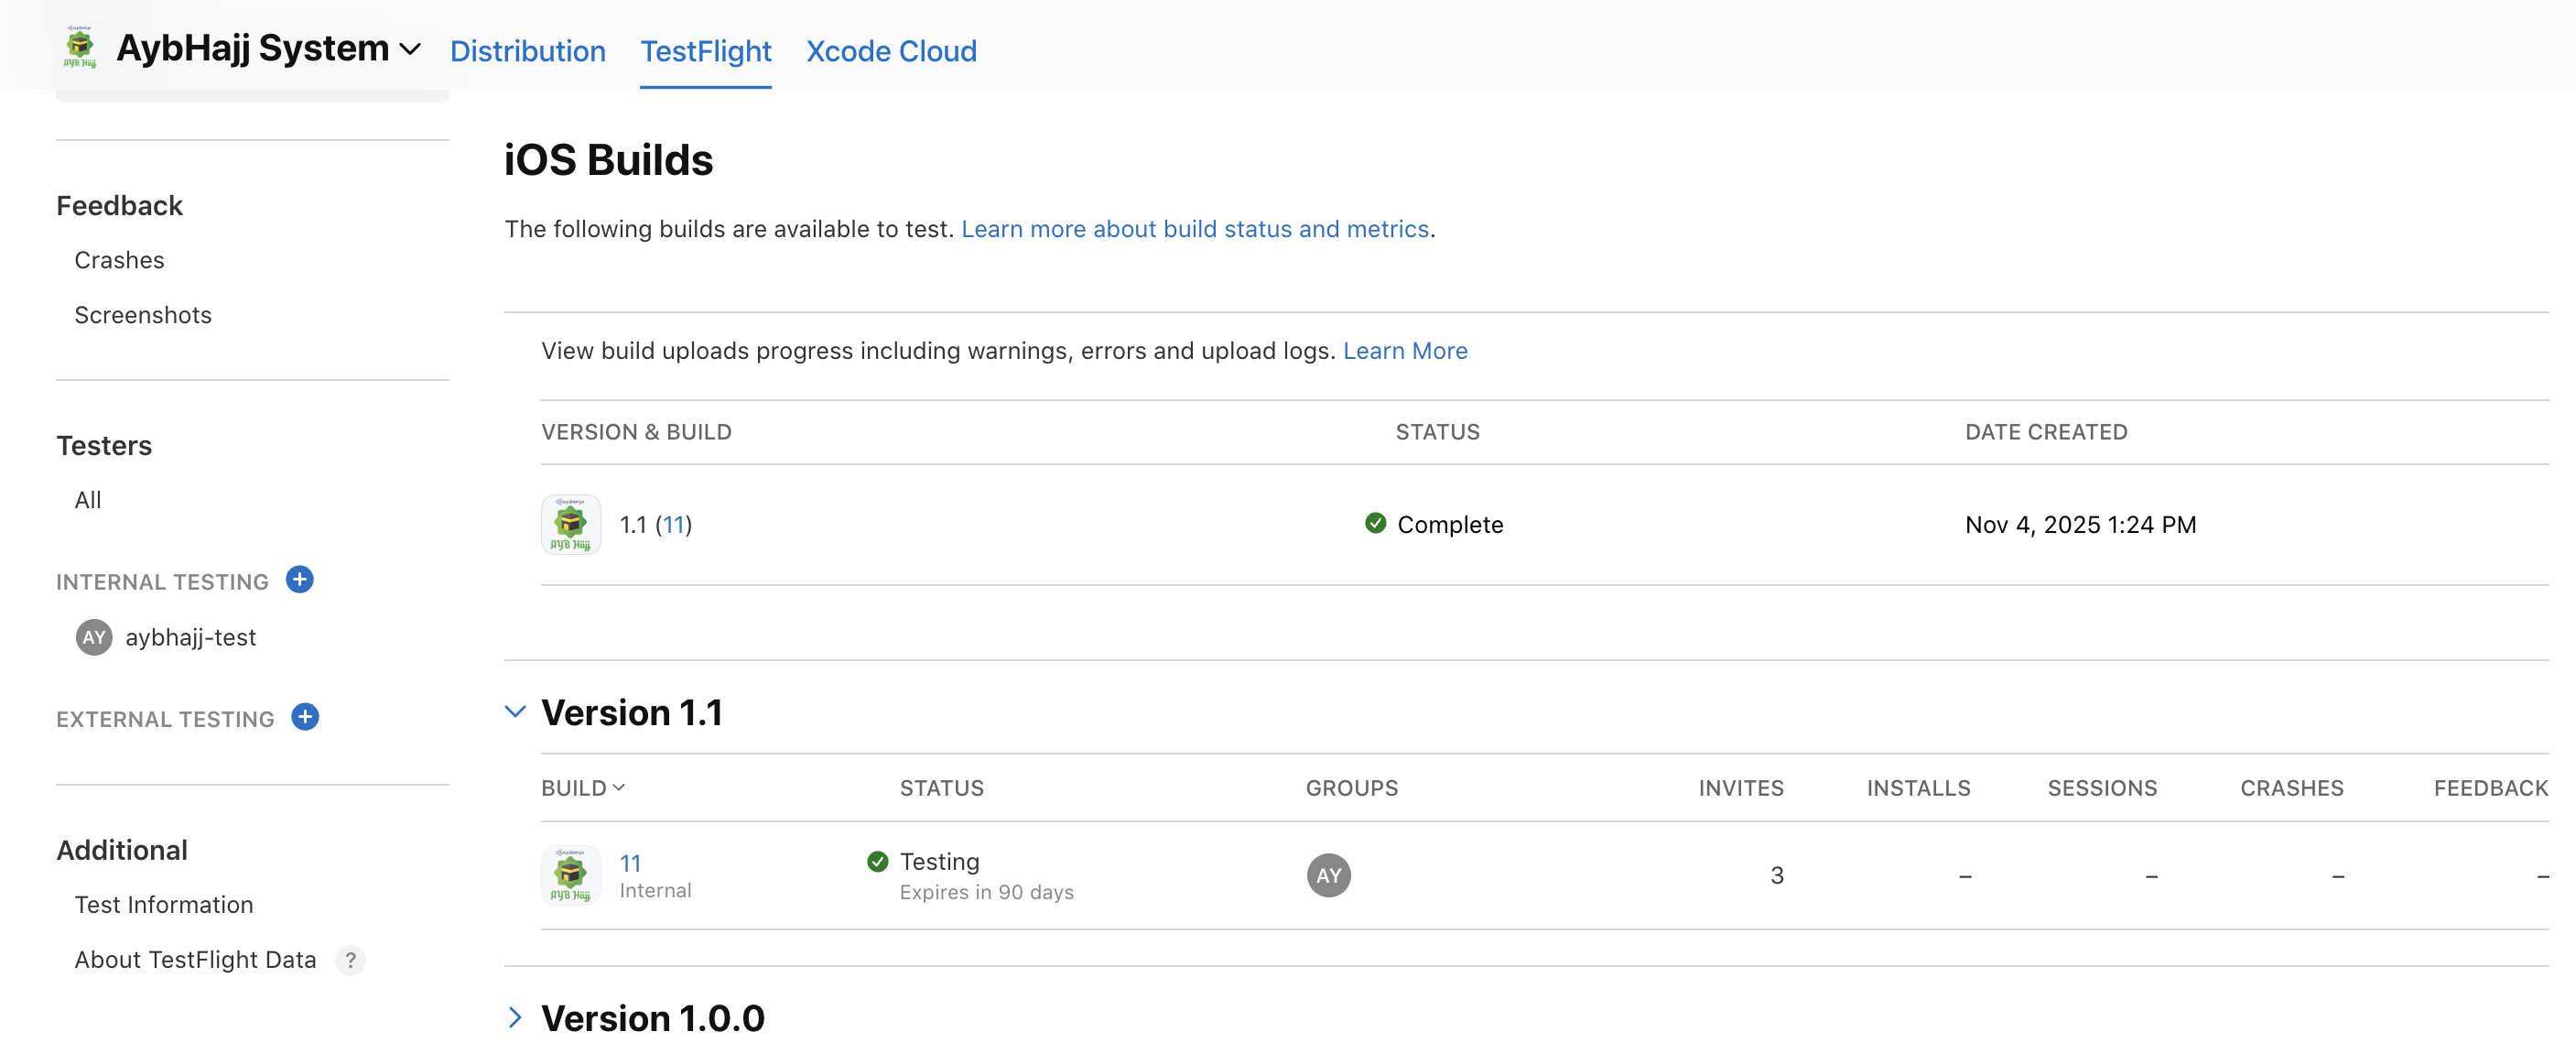Add a new external testing group

click(305, 717)
